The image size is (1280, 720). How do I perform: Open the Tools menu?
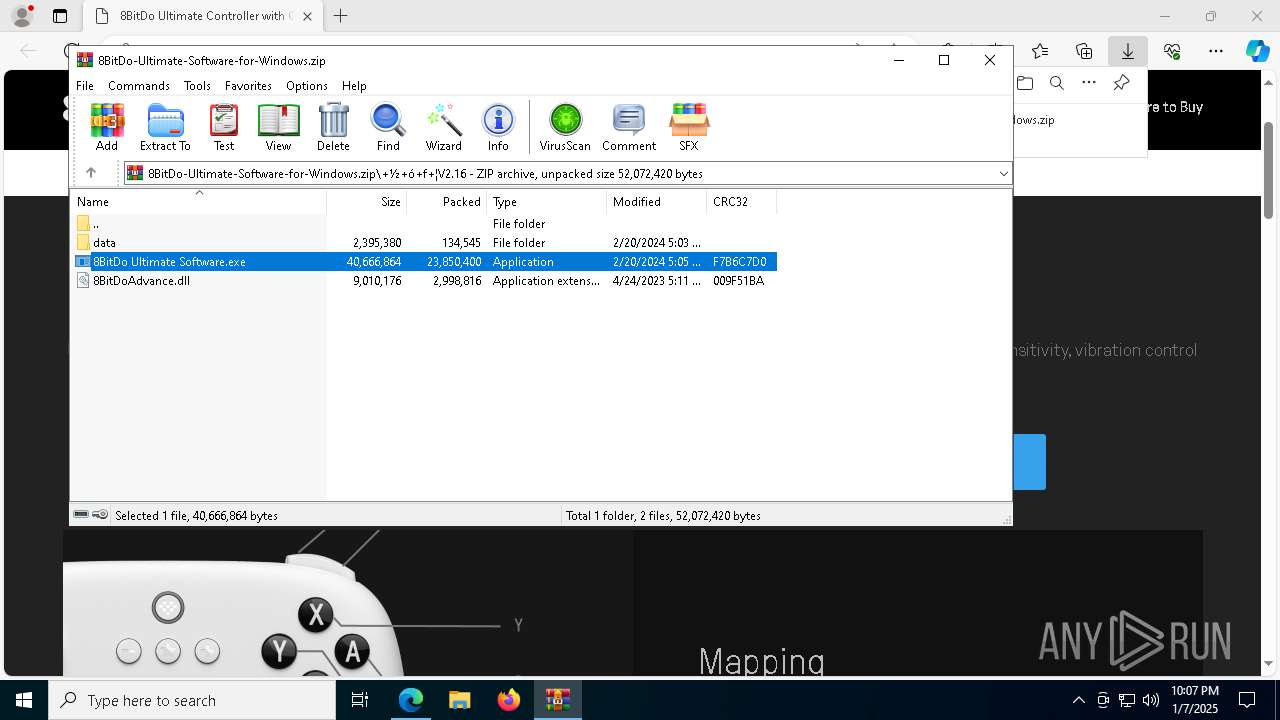pyautogui.click(x=197, y=86)
